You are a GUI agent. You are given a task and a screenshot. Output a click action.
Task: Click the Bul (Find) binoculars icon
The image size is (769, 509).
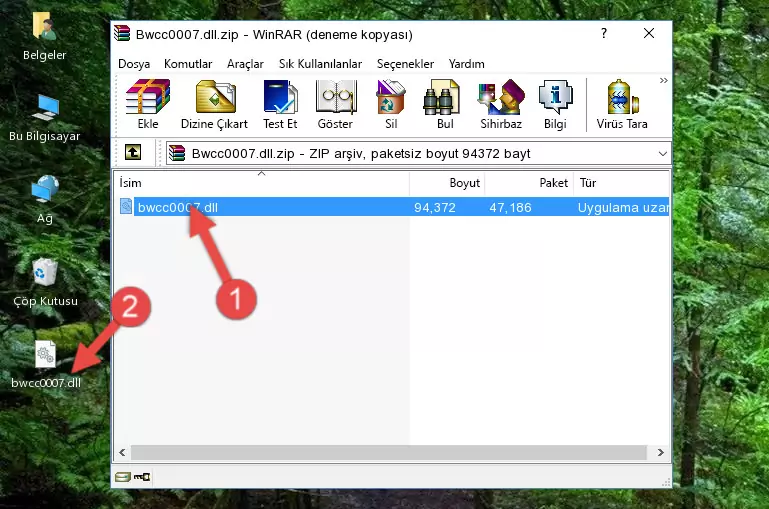[444, 104]
